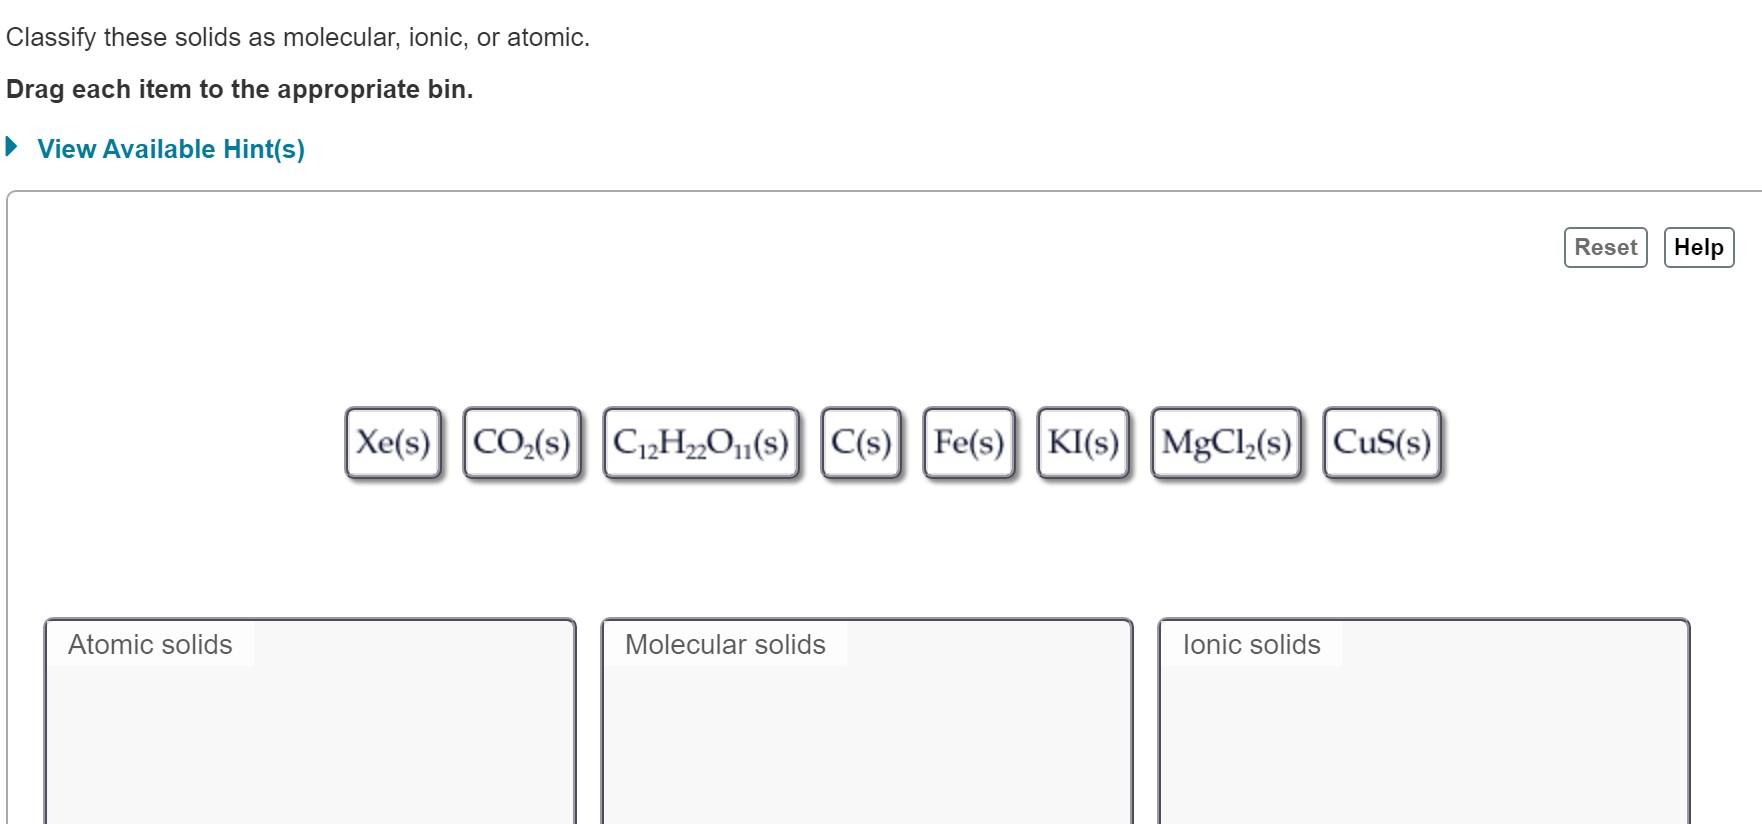The image size is (1762, 824).
Task: Select the MgCl2(s) draggable item
Action: [x=1226, y=441]
